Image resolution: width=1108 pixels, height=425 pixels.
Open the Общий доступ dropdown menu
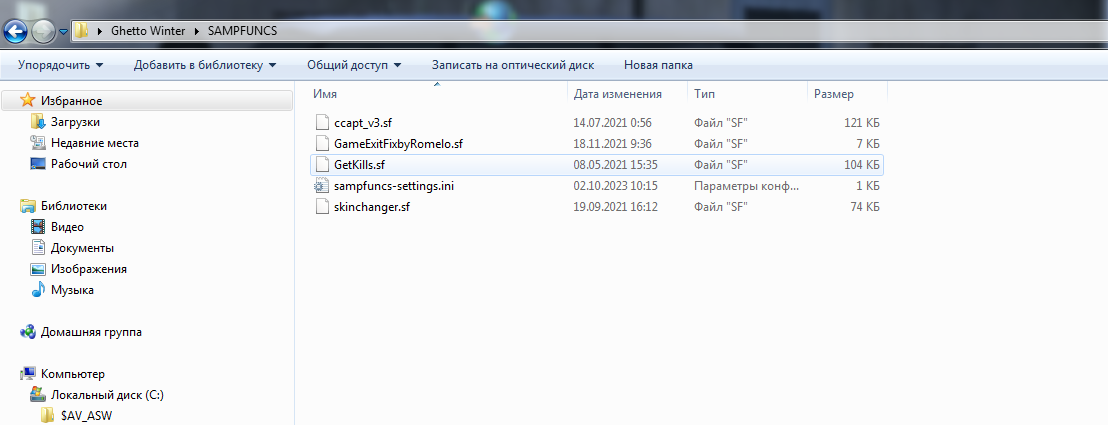(x=354, y=65)
